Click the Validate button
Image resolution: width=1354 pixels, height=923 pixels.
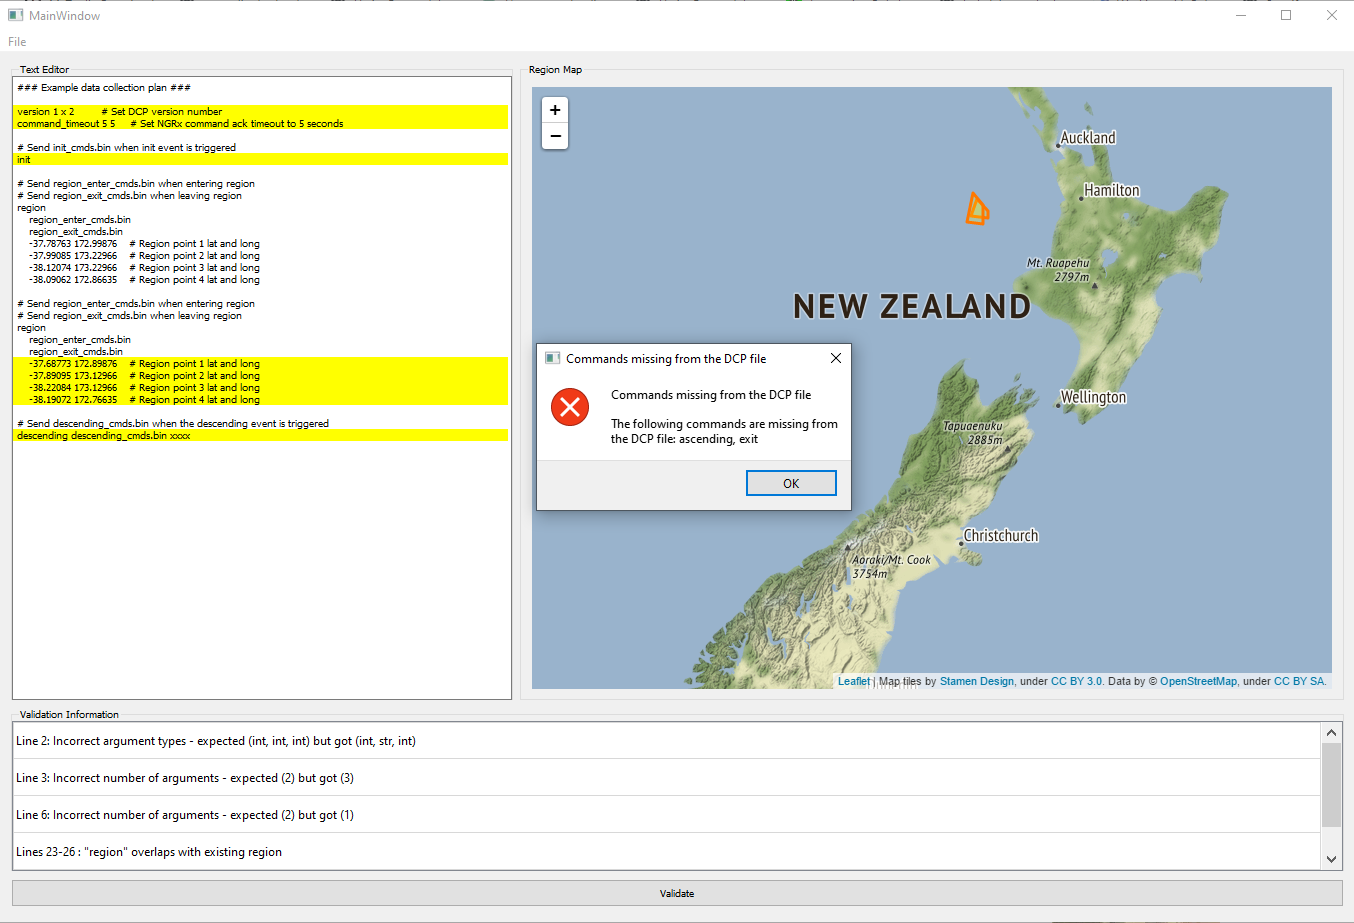coord(677,893)
